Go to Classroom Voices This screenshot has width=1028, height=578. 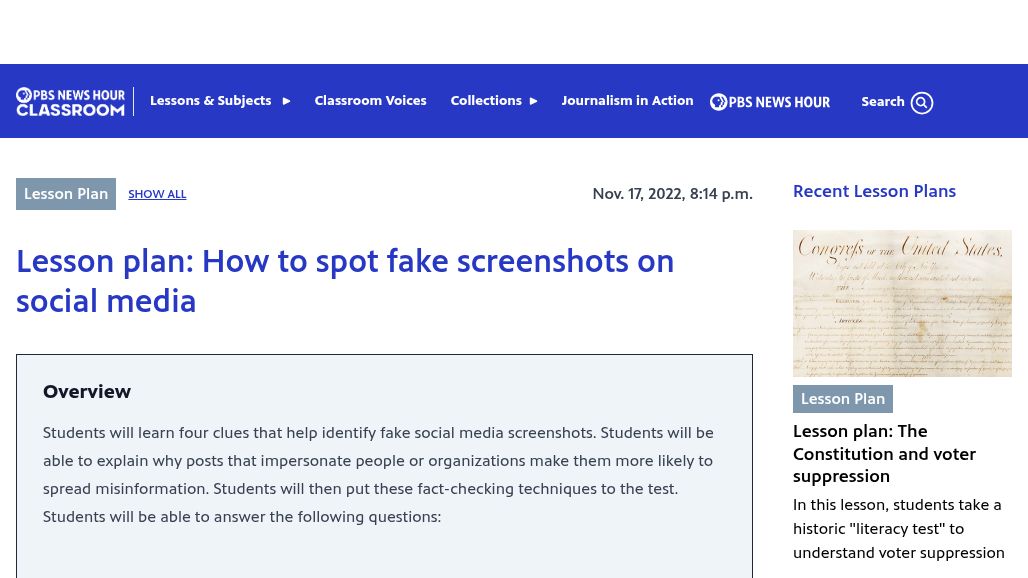click(370, 101)
